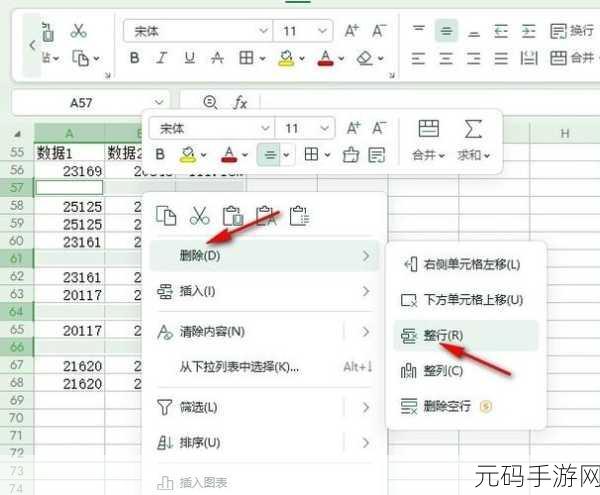Image resolution: width=600 pixels, height=495 pixels.
Task: Click the Name Box showing A57
Action: (81, 103)
